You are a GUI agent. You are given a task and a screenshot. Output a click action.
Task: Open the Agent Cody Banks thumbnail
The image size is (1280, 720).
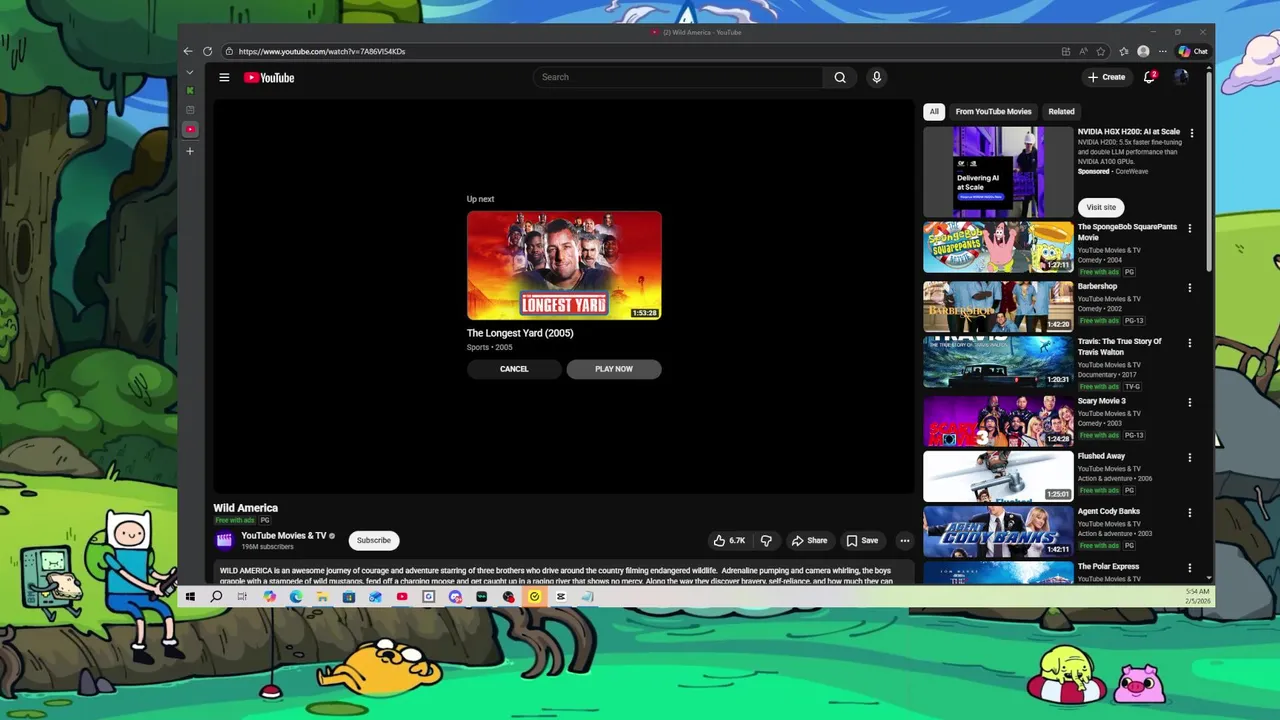998,531
